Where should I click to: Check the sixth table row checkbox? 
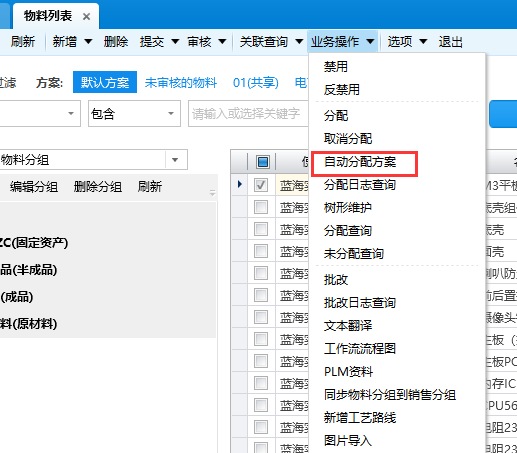tap(261, 295)
